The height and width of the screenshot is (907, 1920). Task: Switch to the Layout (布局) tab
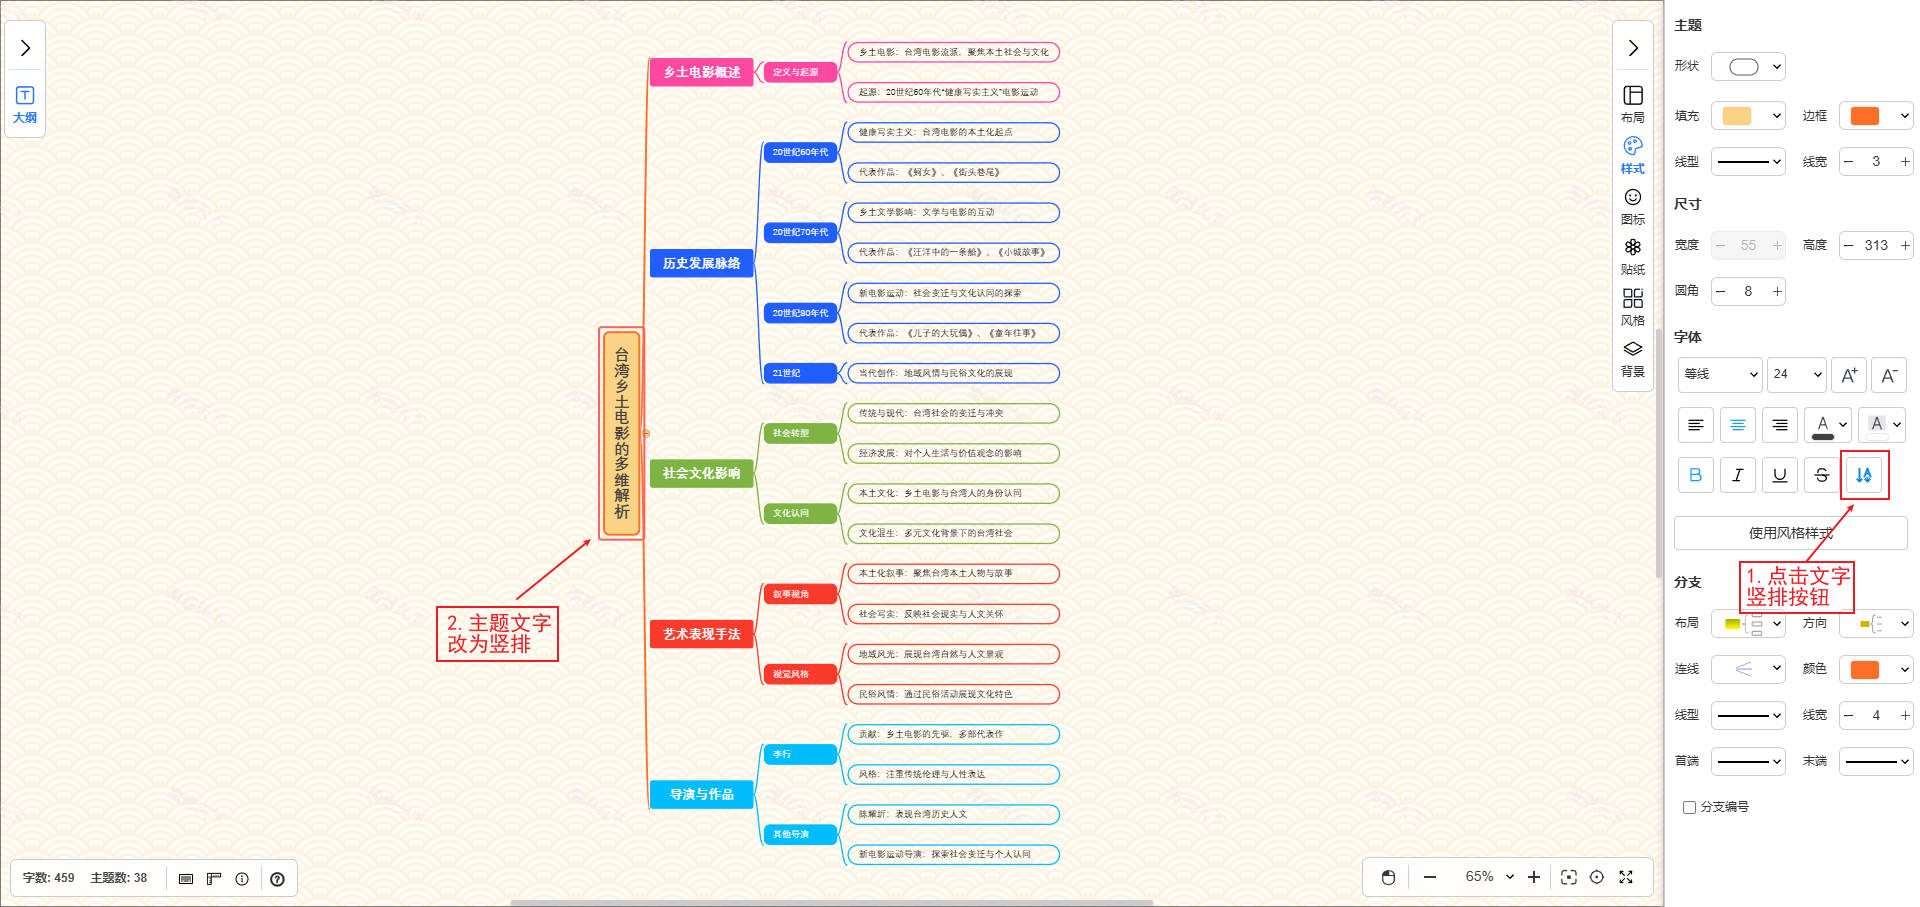(x=1632, y=104)
